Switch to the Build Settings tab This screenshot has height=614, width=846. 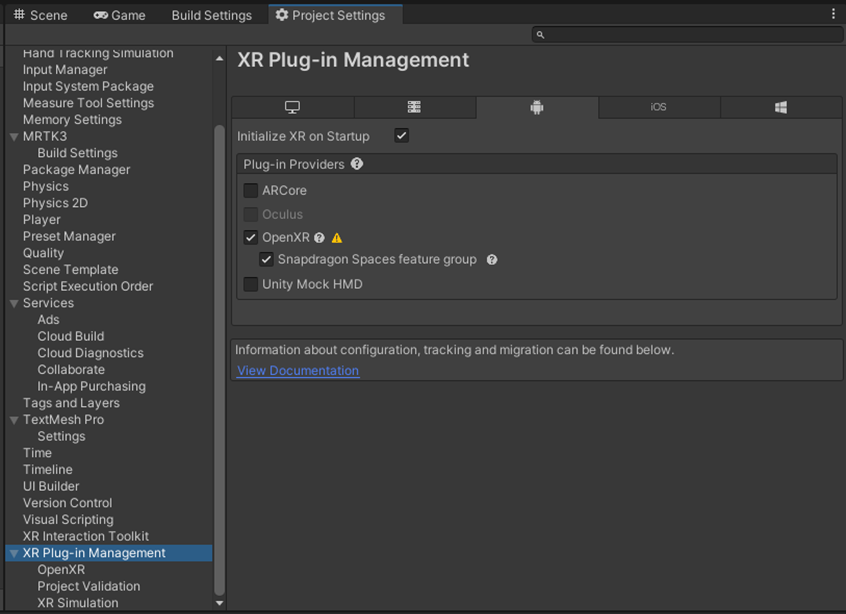click(212, 15)
